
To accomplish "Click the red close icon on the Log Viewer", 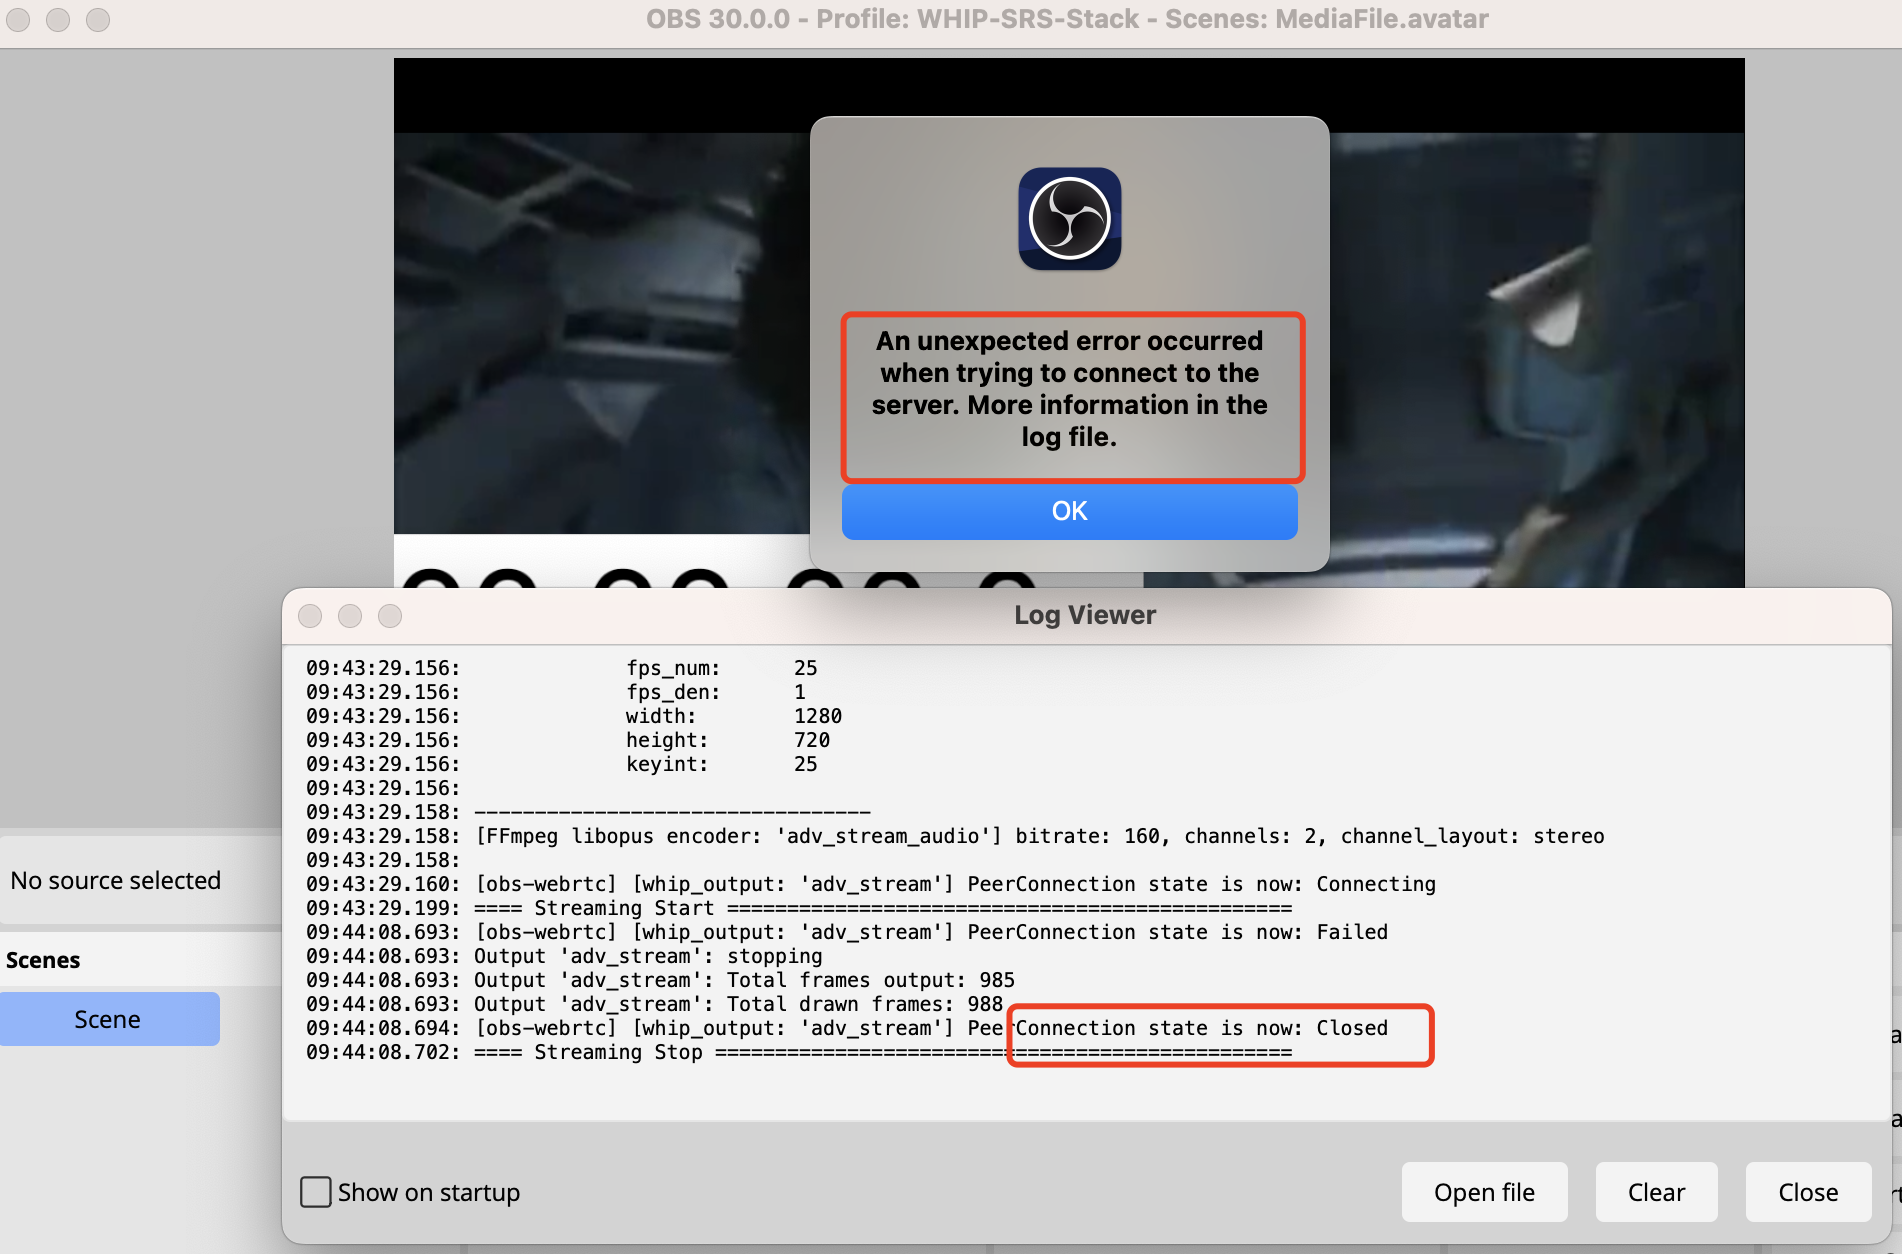I will click(x=311, y=616).
